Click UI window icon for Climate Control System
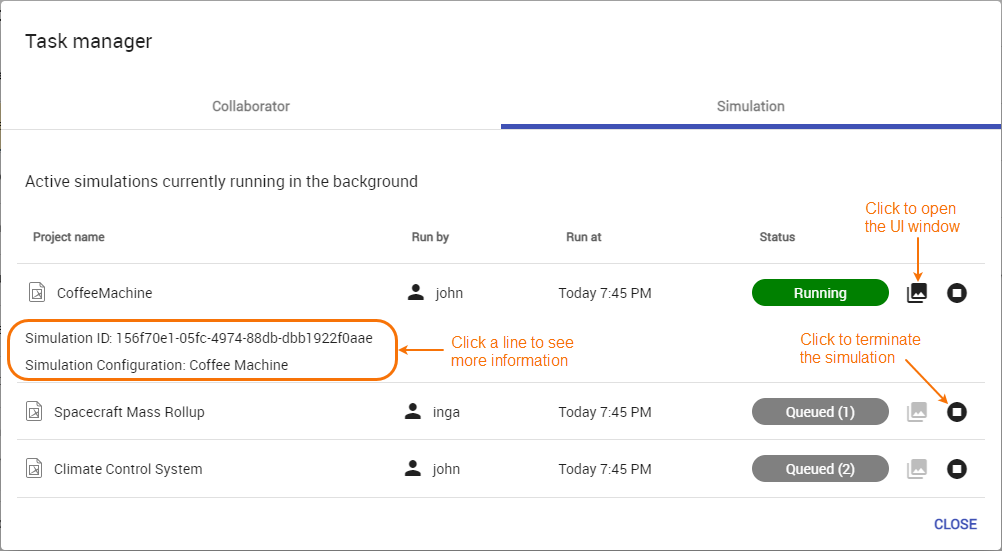This screenshot has width=1002, height=551. tap(917, 469)
